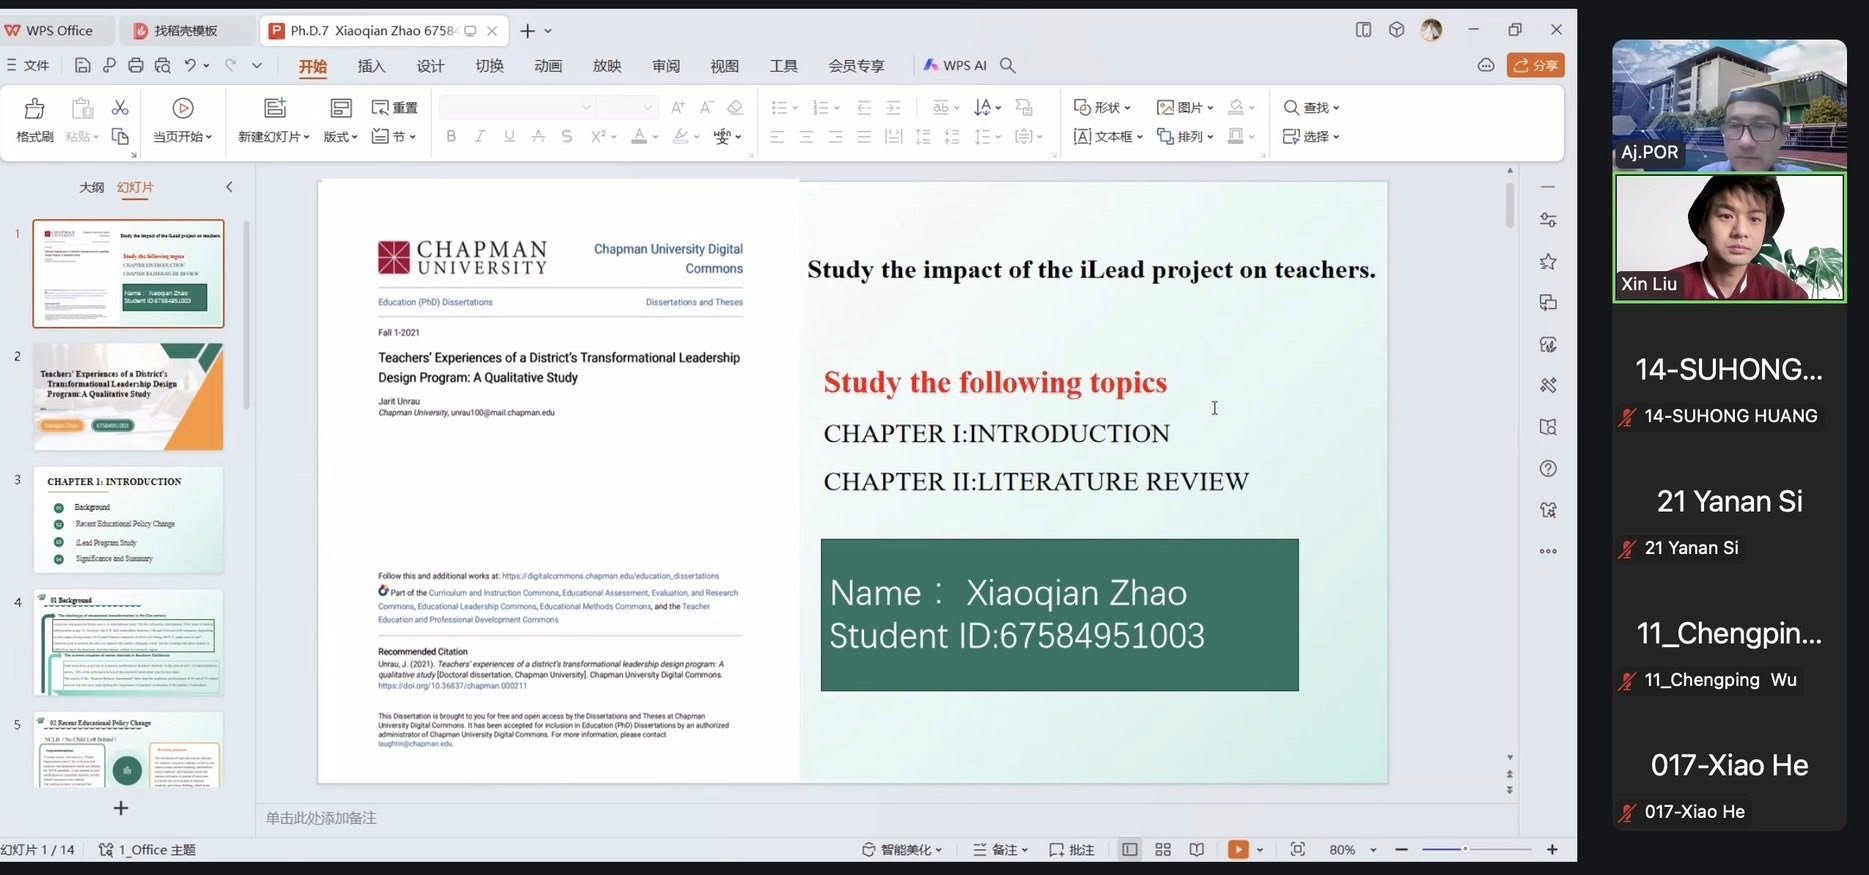Image resolution: width=1869 pixels, height=875 pixels.
Task: Switch to the Insert (插入) ribbon tab
Action: click(x=371, y=66)
